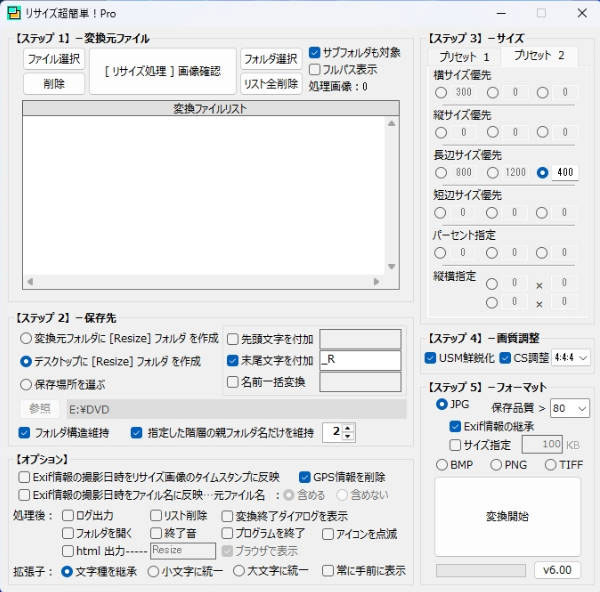Switch to プリセット 1 tab
This screenshot has width=600, height=592.
coord(464,57)
